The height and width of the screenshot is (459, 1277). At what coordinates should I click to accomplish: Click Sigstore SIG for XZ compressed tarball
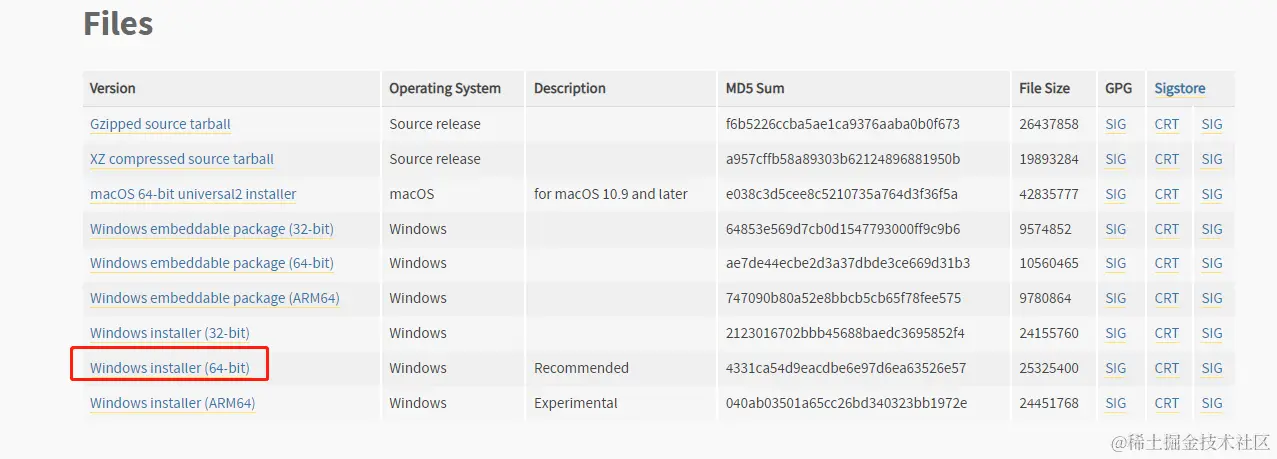pos(1212,159)
